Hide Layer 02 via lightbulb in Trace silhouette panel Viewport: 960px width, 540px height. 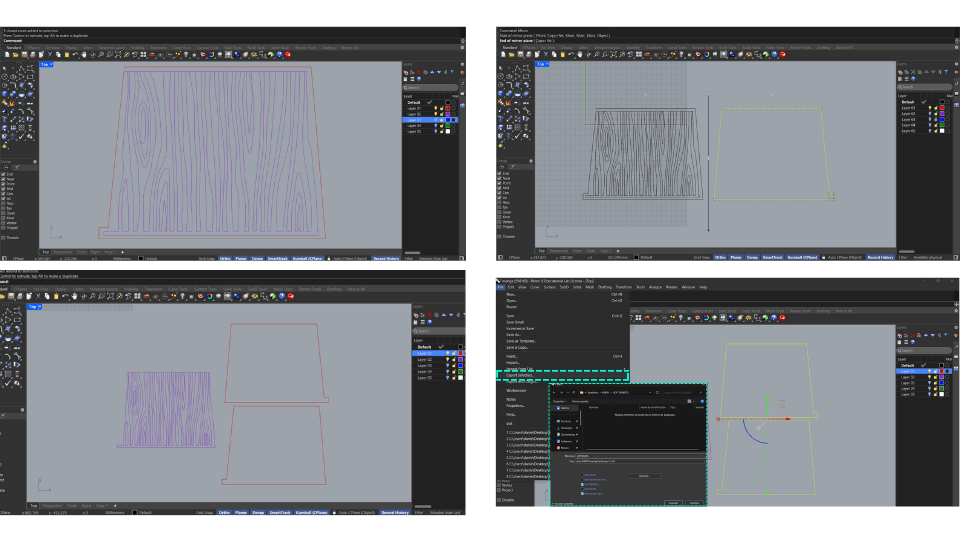(x=435, y=114)
